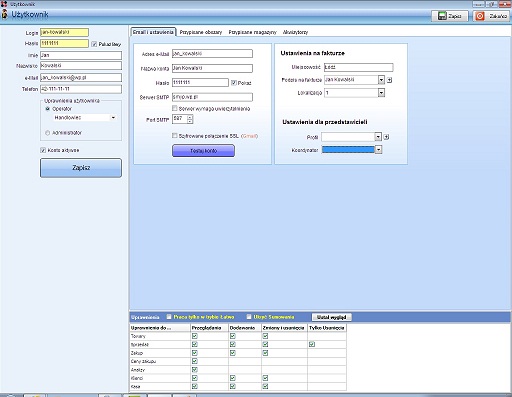Click the Uprawnienia do ... column header
This screenshot has width=512, height=397.
tap(160, 328)
